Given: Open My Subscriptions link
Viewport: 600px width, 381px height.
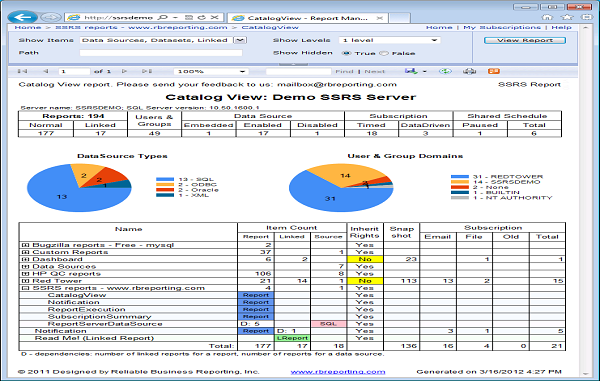Looking at the screenshot, I should tap(502, 27).
